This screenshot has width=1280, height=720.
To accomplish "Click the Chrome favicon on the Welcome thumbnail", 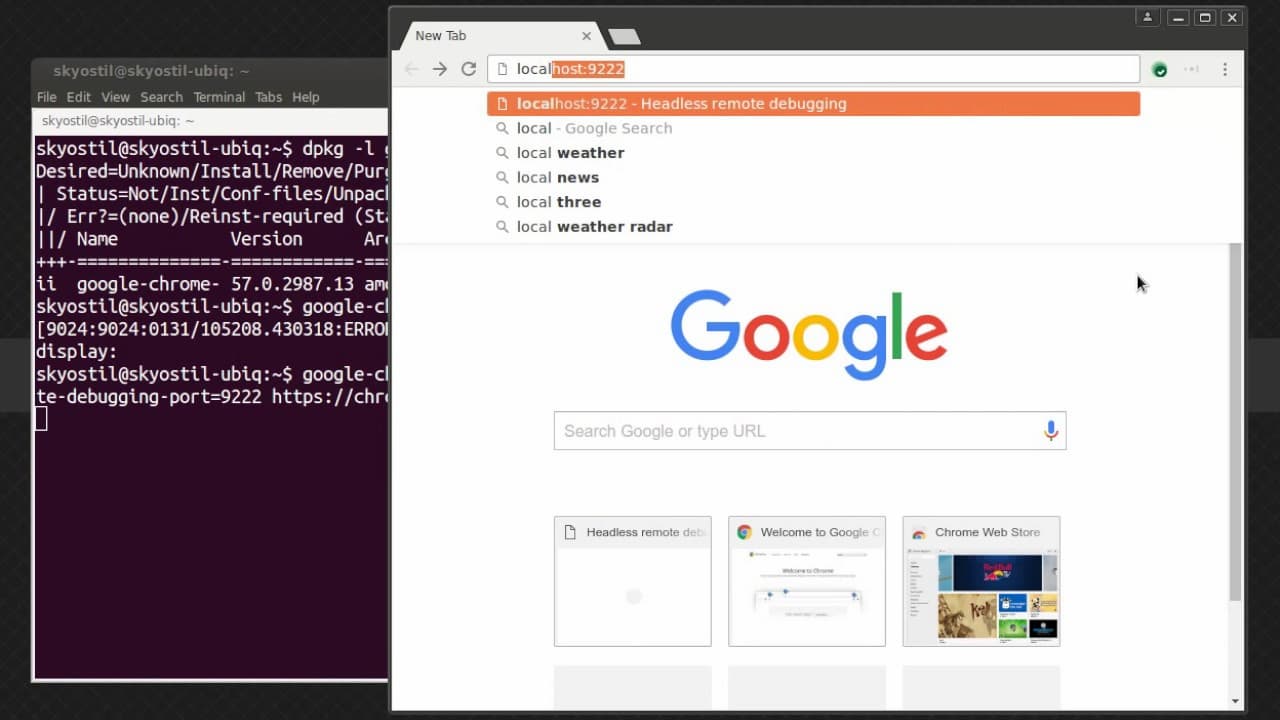I will pos(744,532).
